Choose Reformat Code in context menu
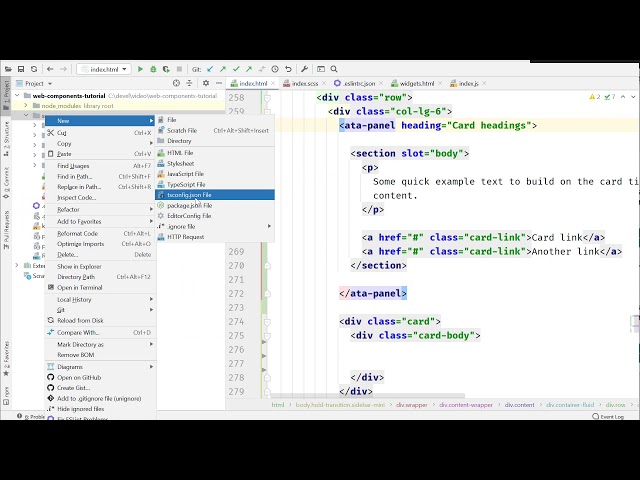 coord(100,233)
